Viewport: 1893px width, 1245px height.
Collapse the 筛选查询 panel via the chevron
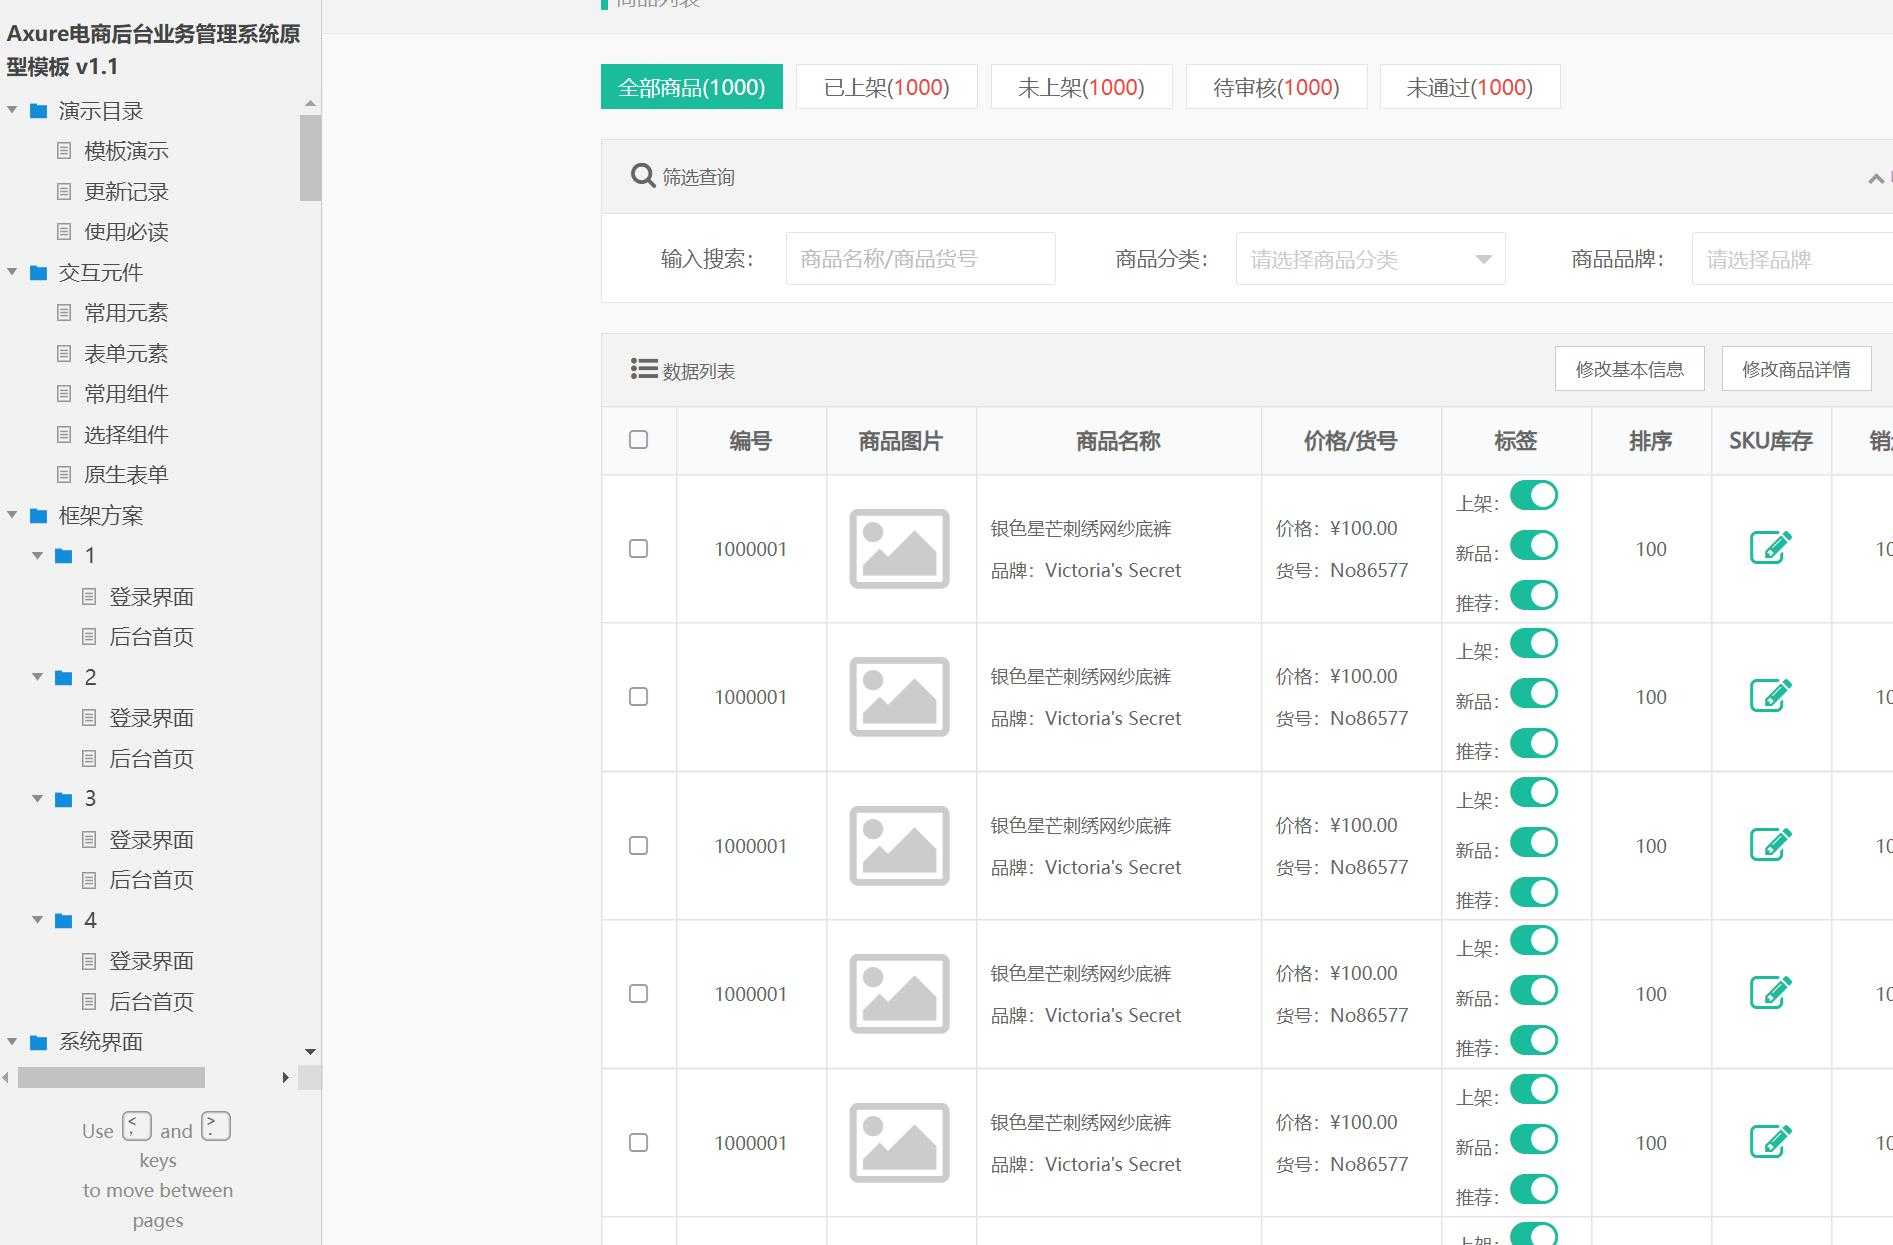(1877, 178)
